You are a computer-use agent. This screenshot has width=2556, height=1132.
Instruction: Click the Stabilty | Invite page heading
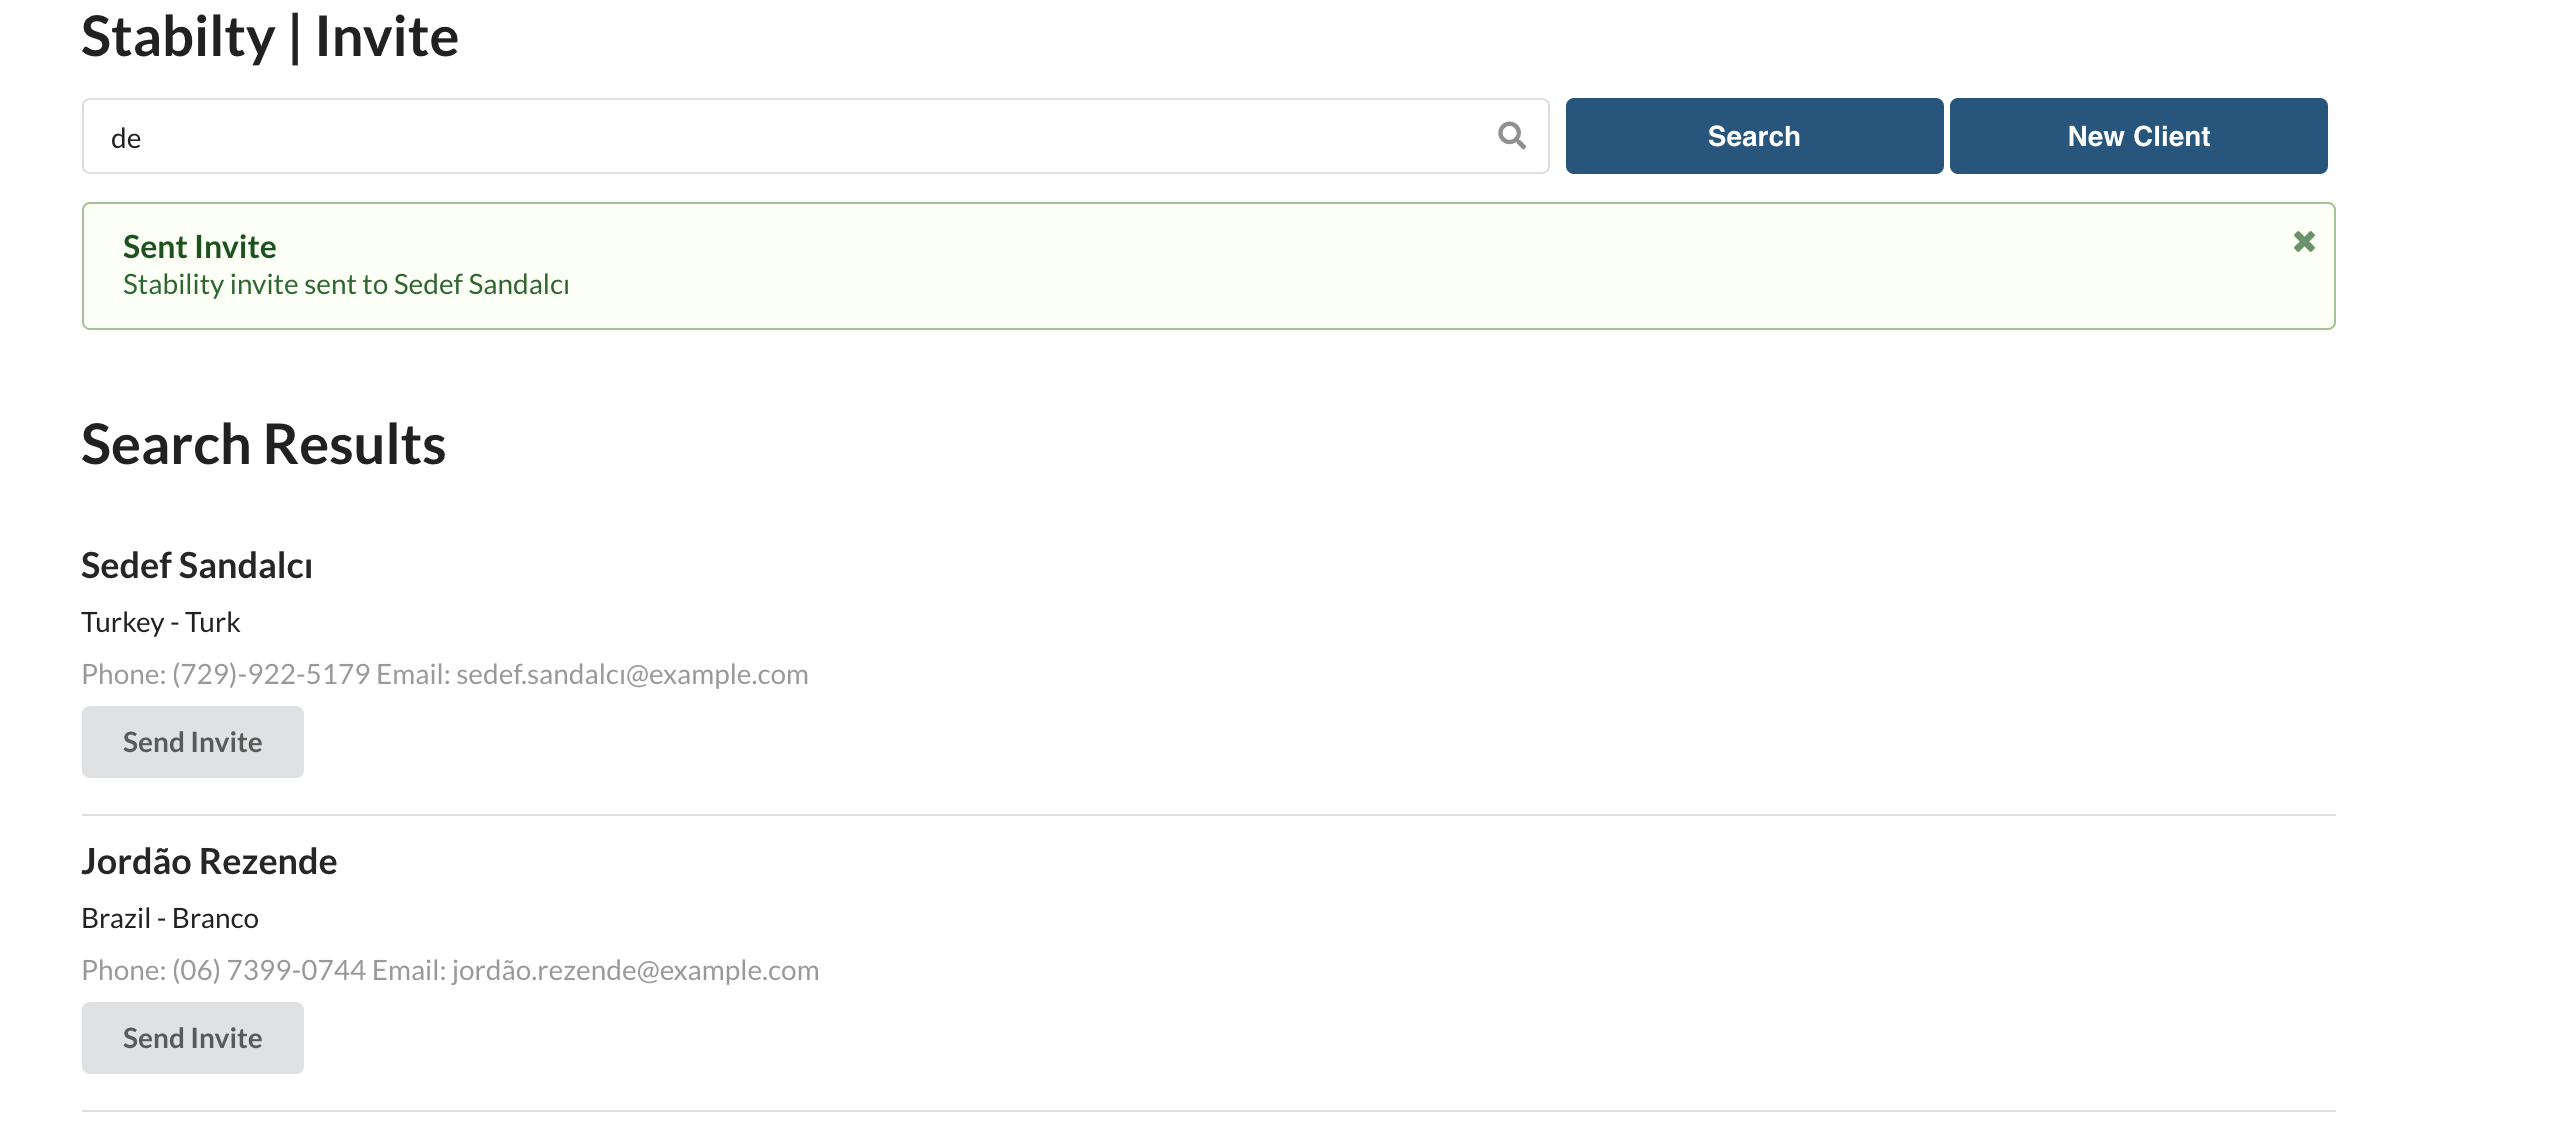pyautogui.click(x=270, y=37)
